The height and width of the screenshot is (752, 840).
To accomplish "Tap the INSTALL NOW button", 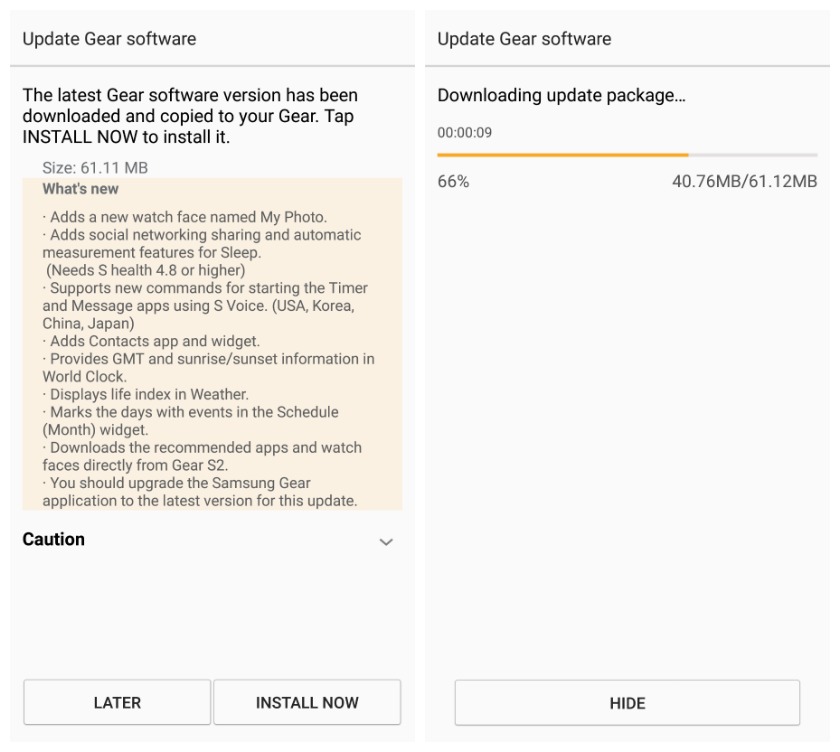I will click(307, 702).
